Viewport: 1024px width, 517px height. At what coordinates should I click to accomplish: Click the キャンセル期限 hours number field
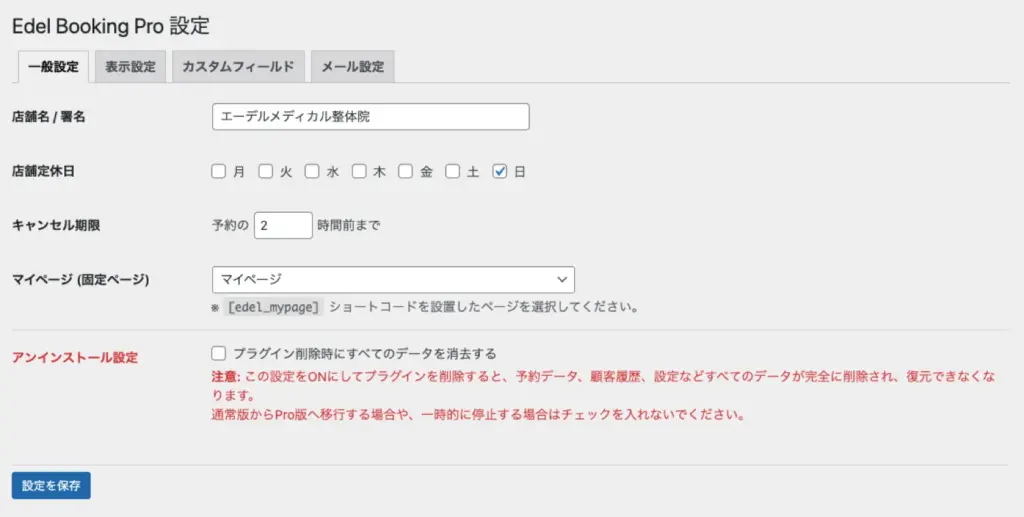(x=283, y=225)
